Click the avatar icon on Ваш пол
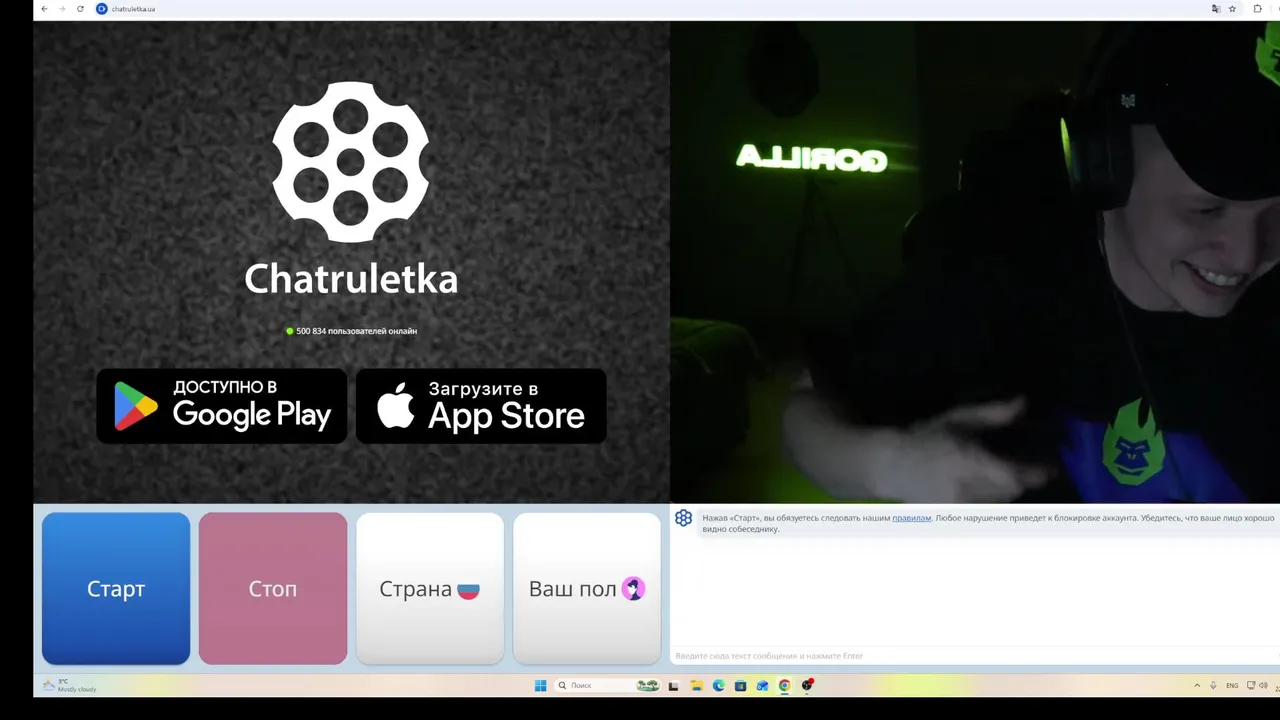This screenshot has width=1280, height=720. tap(633, 589)
